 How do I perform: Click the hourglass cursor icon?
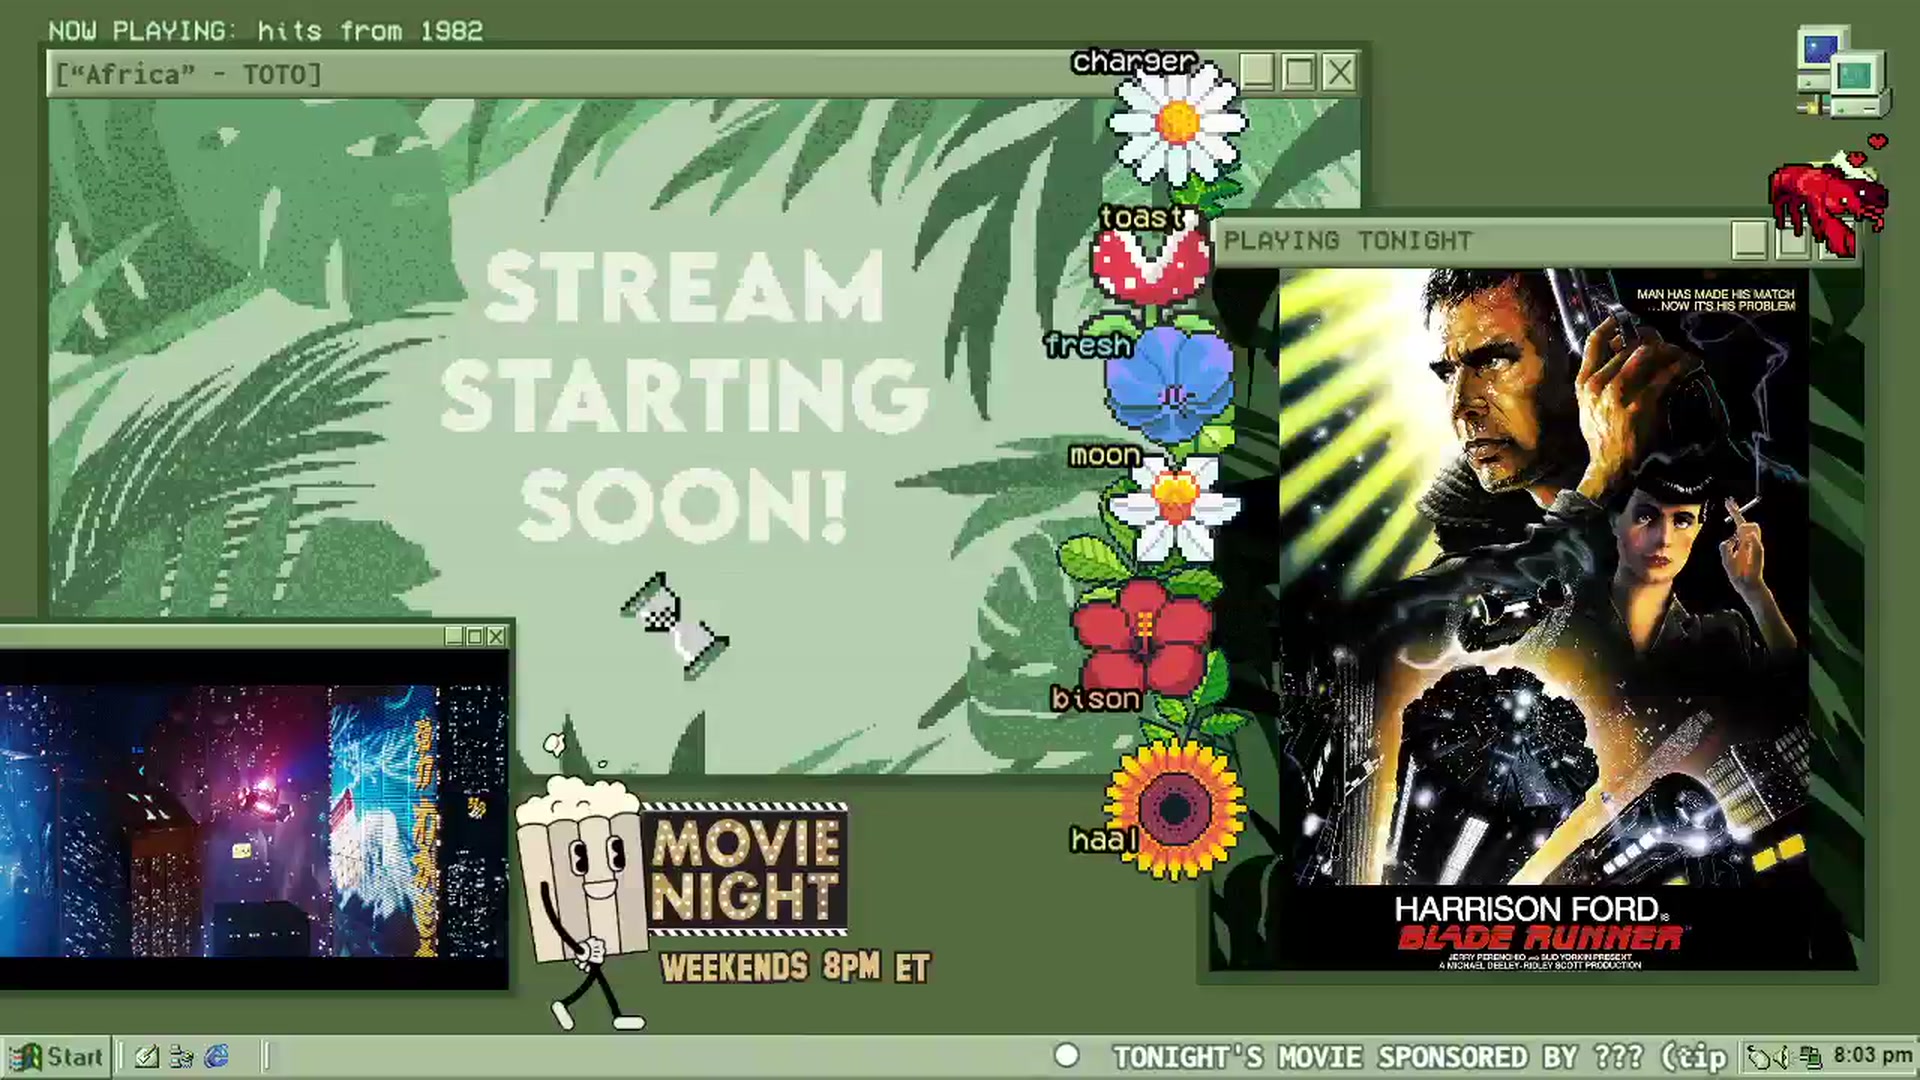[x=675, y=626]
